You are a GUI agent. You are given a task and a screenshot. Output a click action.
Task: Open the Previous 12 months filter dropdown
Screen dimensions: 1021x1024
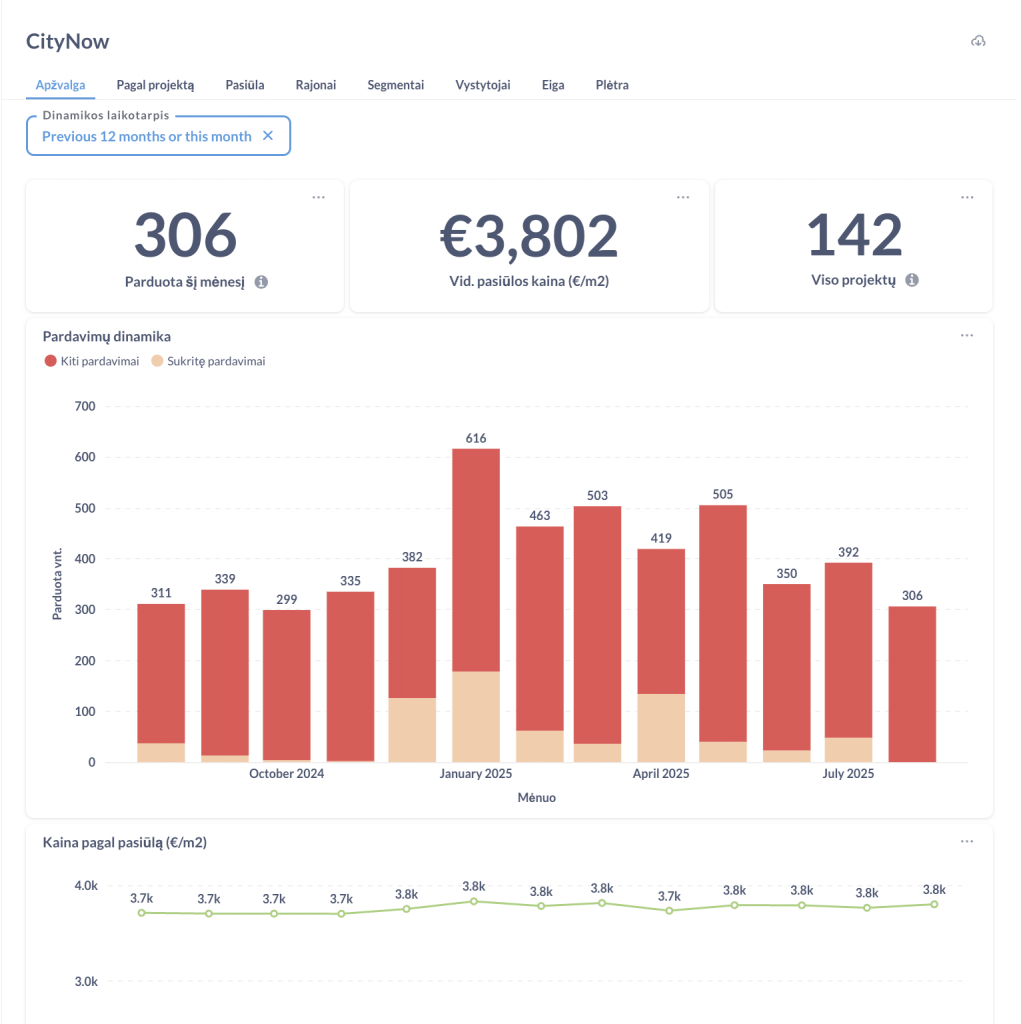coord(147,136)
